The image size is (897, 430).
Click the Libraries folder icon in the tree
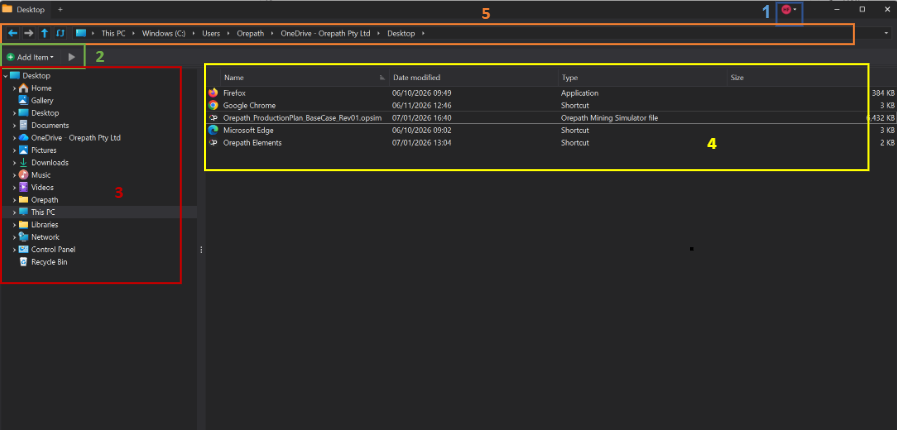23,225
